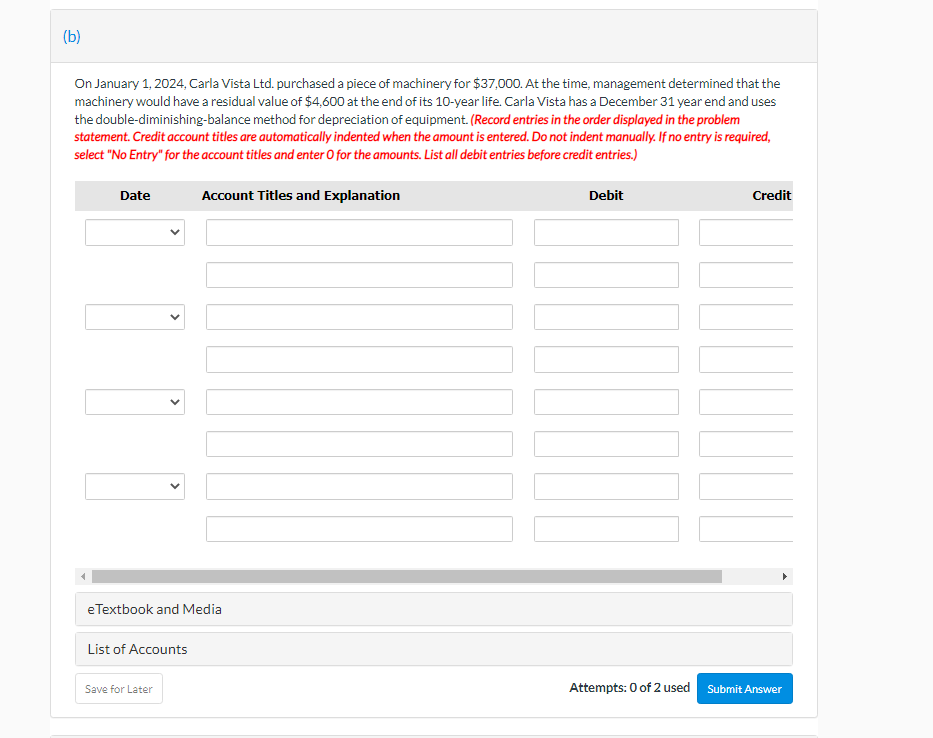
Task: Click fourth row Account Titles input field
Action: point(359,359)
